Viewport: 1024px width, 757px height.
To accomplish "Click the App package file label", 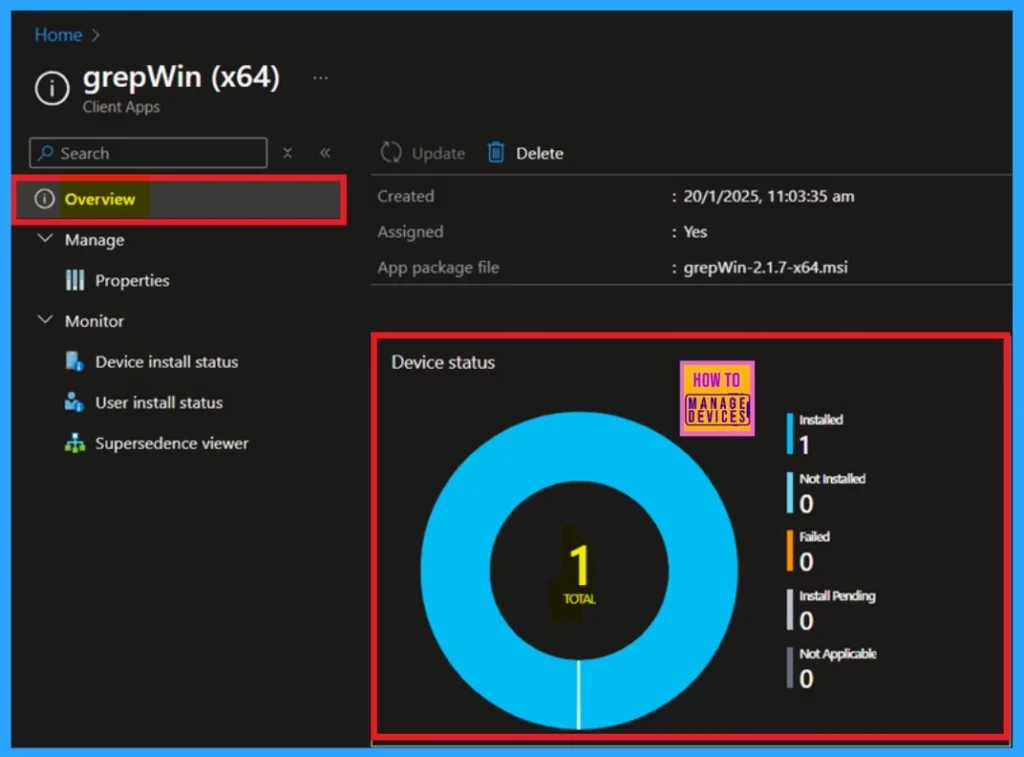I will click(x=438, y=267).
